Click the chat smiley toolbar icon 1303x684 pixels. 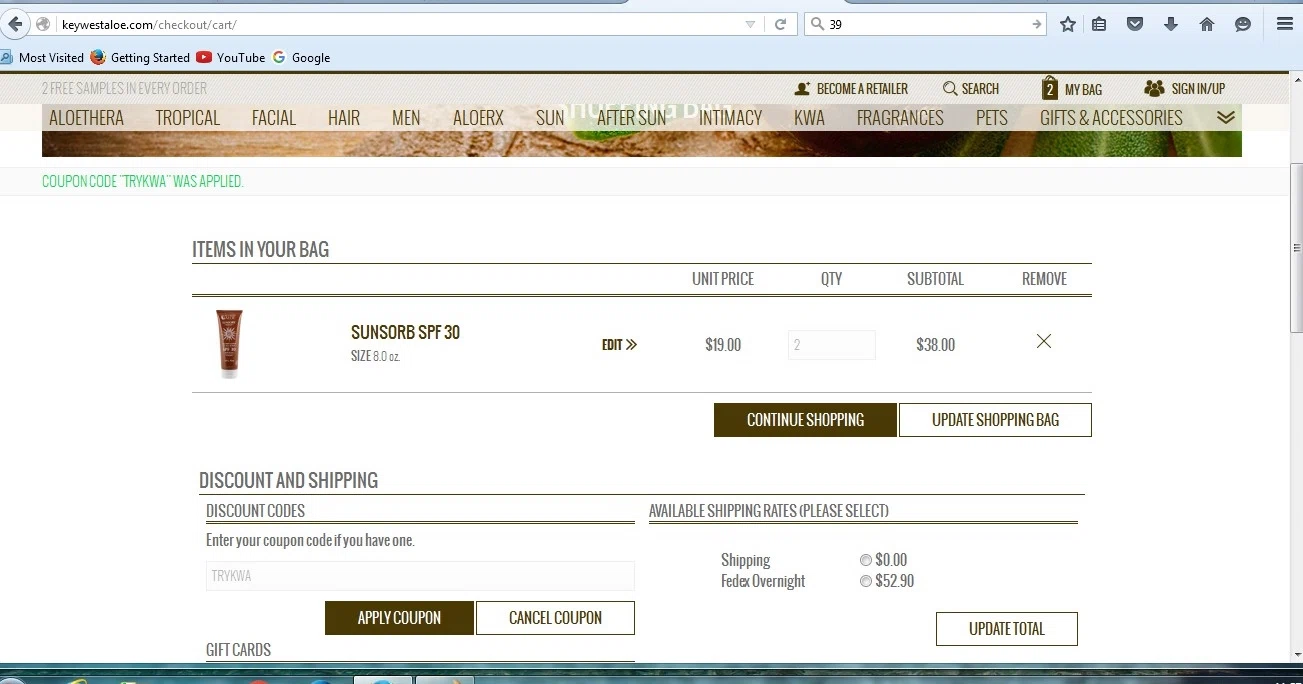pyautogui.click(x=1243, y=24)
